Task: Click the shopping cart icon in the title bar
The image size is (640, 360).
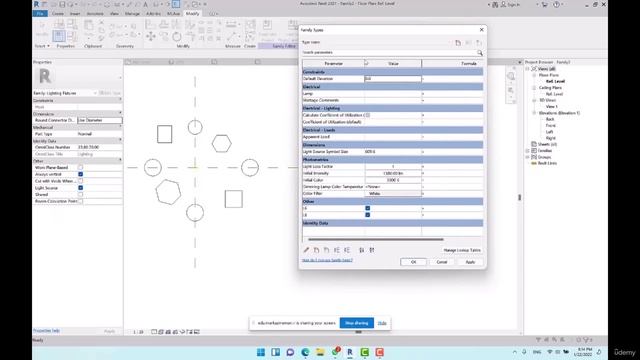Action: [544, 4]
